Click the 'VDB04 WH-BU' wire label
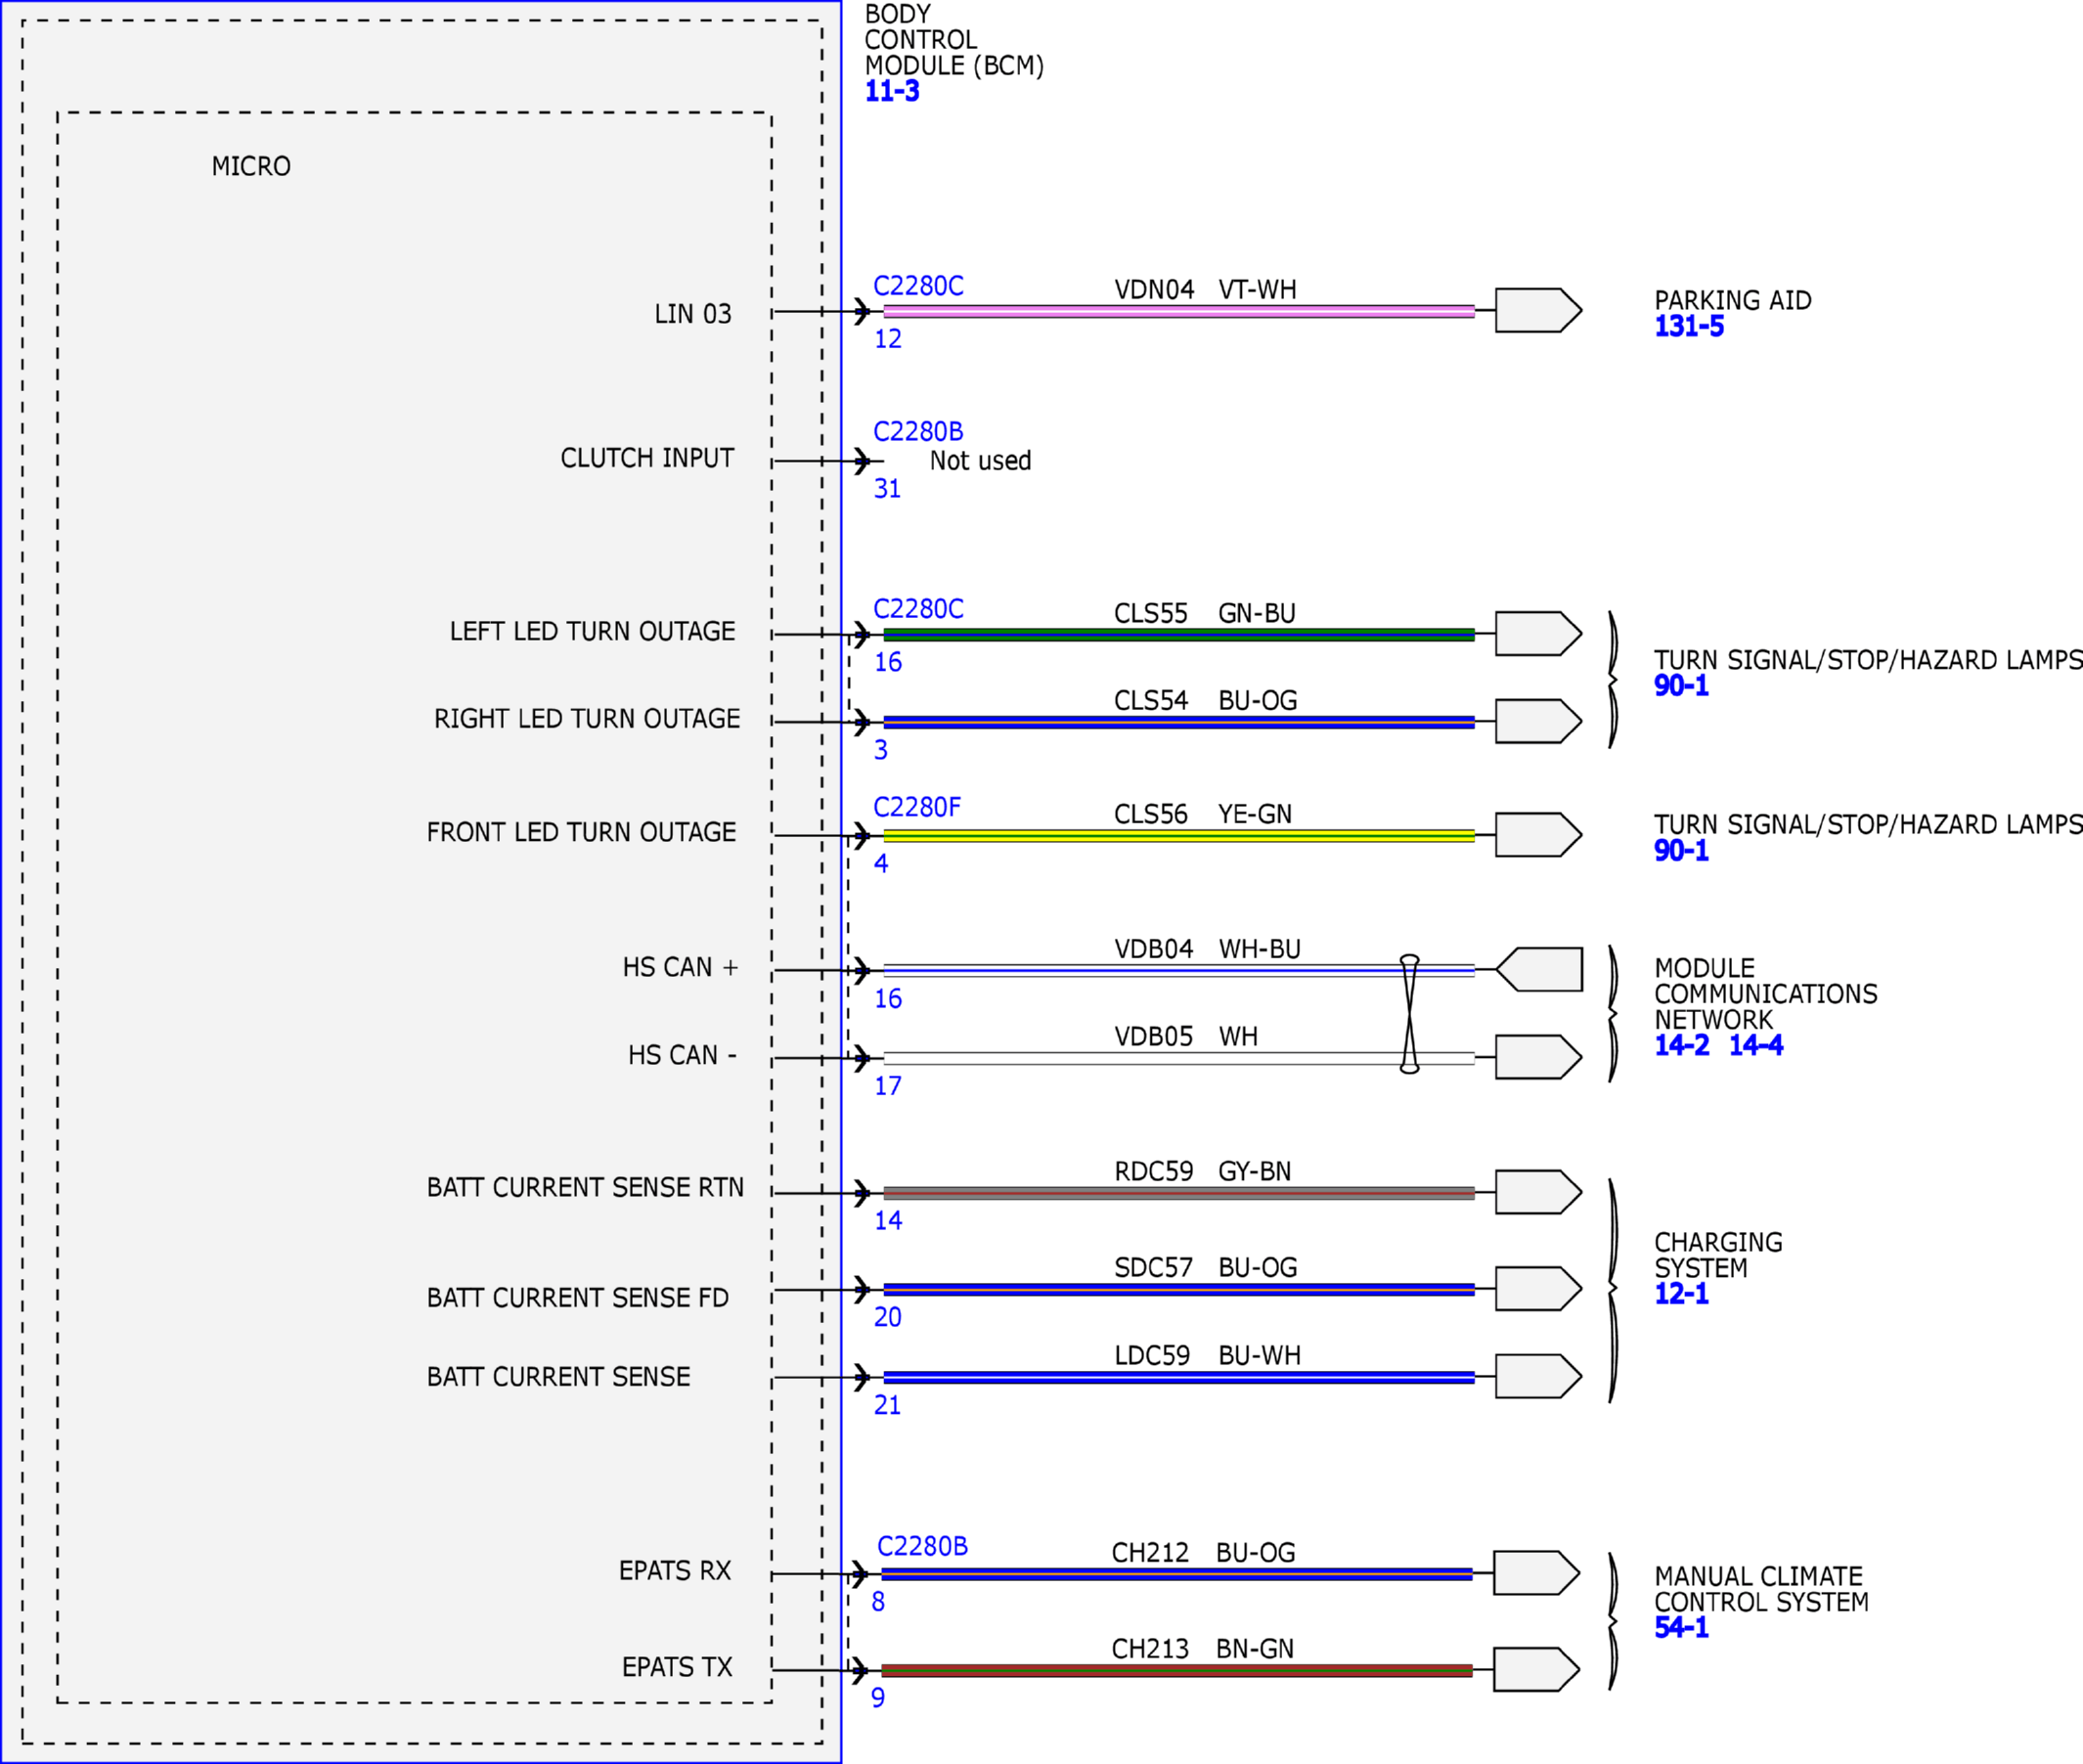The height and width of the screenshot is (1764, 2083). click(1207, 949)
